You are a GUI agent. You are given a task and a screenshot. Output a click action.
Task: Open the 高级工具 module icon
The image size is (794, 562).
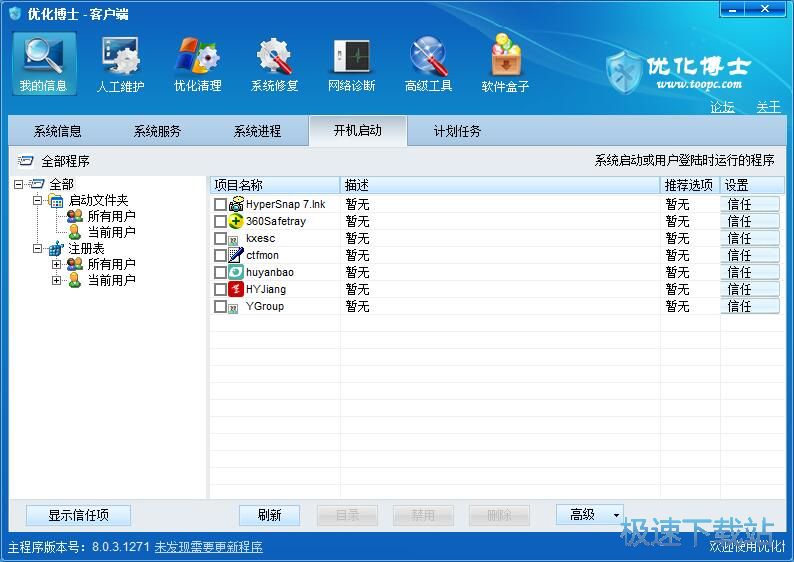(x=428, y=63)
